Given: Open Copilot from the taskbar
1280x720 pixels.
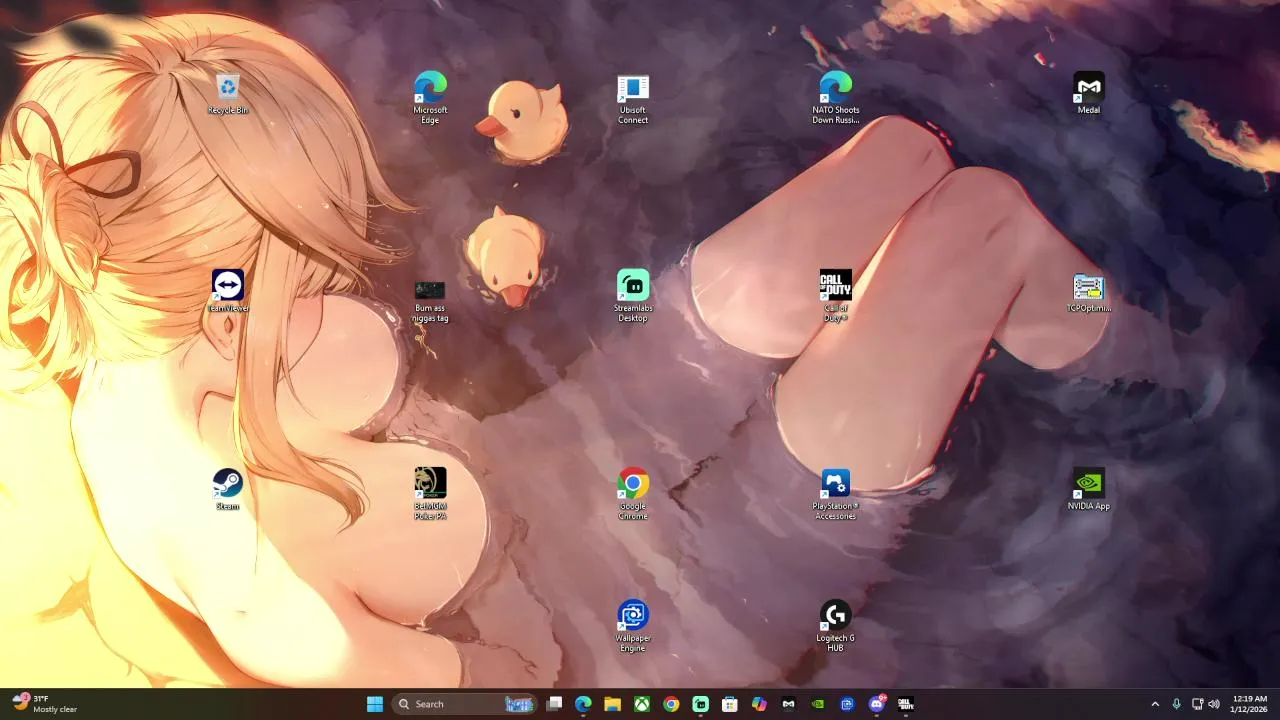Looking at the screenshot, I should point(759,704).
